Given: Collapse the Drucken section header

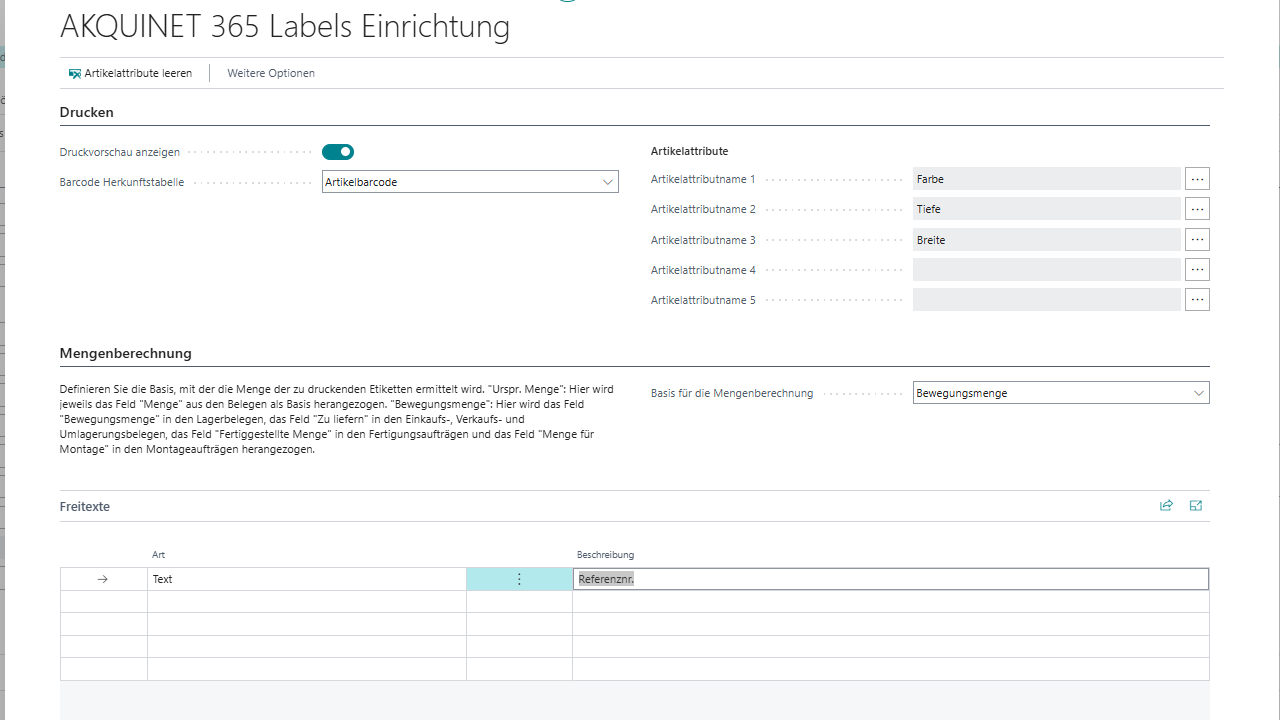Looking at the screenshot, I should [x=87, y=113].
